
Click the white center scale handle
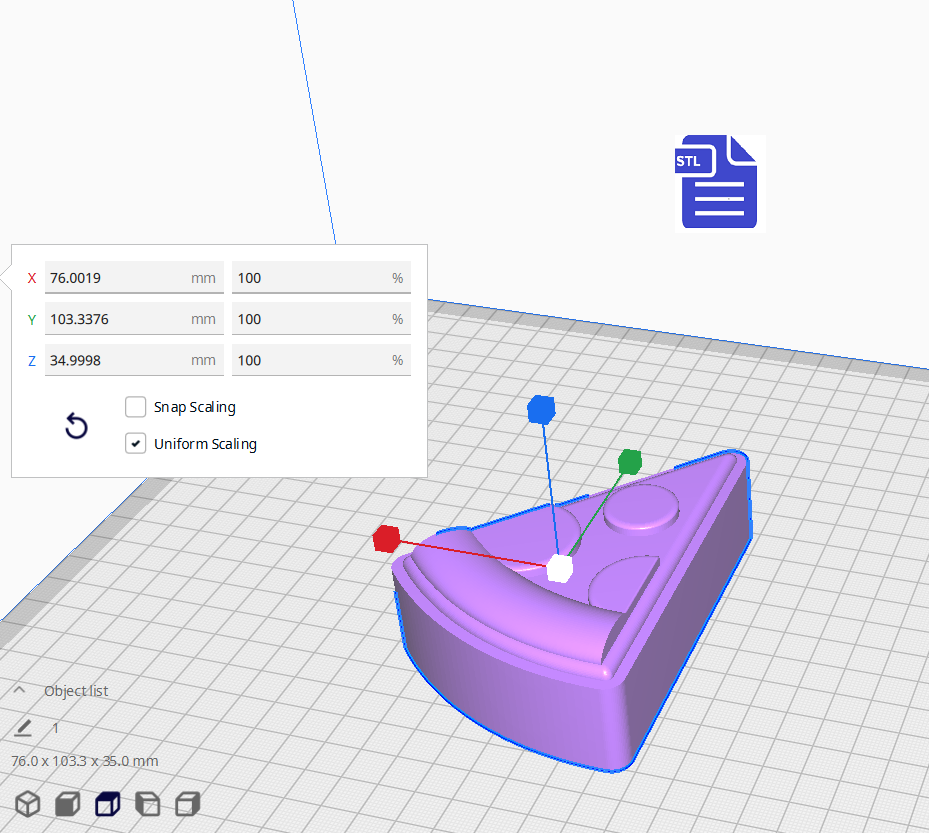(x=560, y=568)
